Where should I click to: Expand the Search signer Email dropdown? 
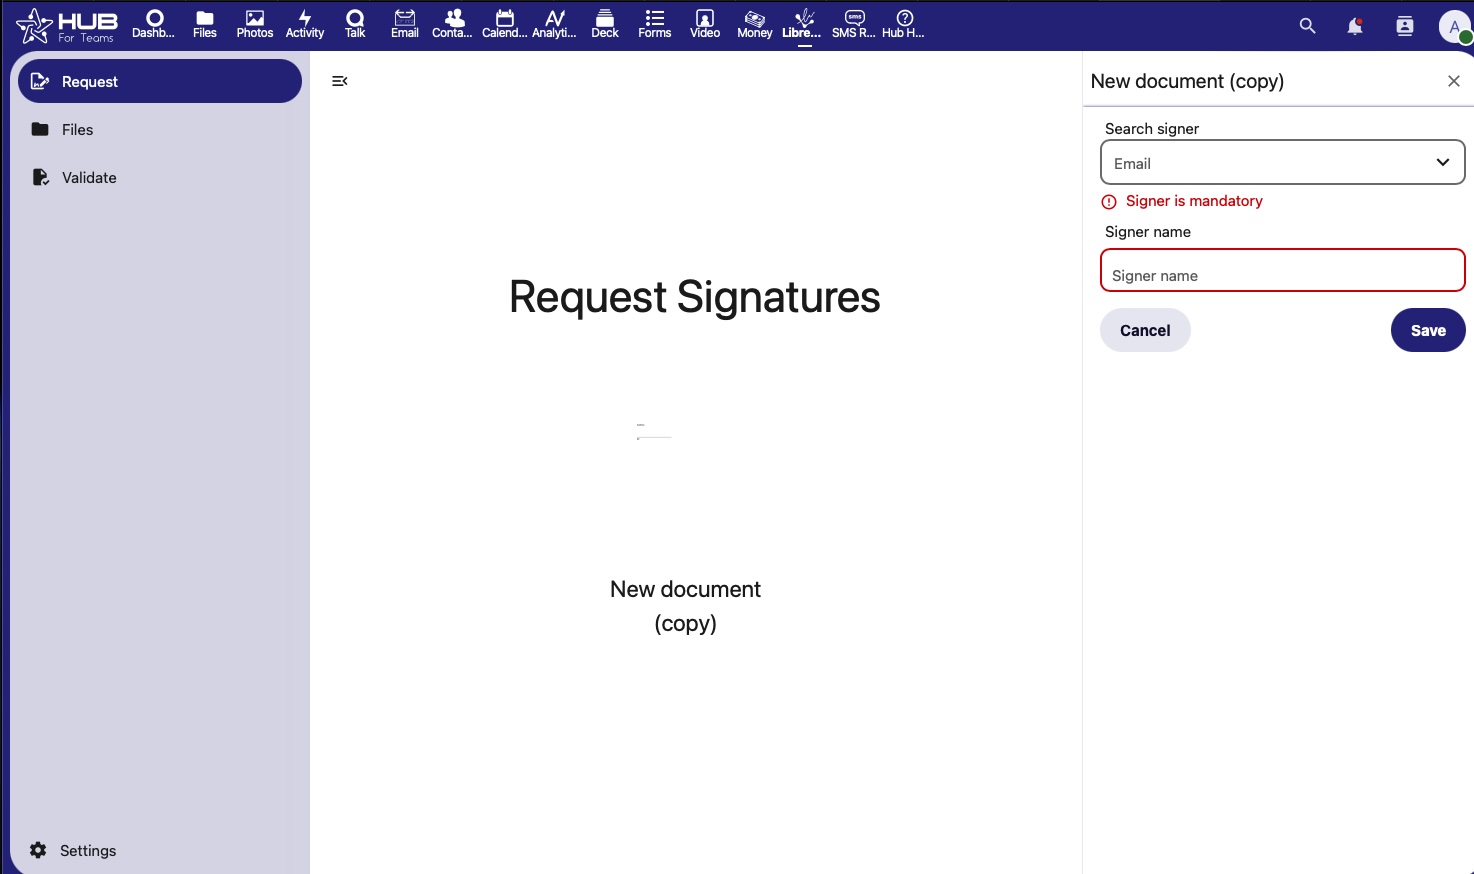(1282, 163)
